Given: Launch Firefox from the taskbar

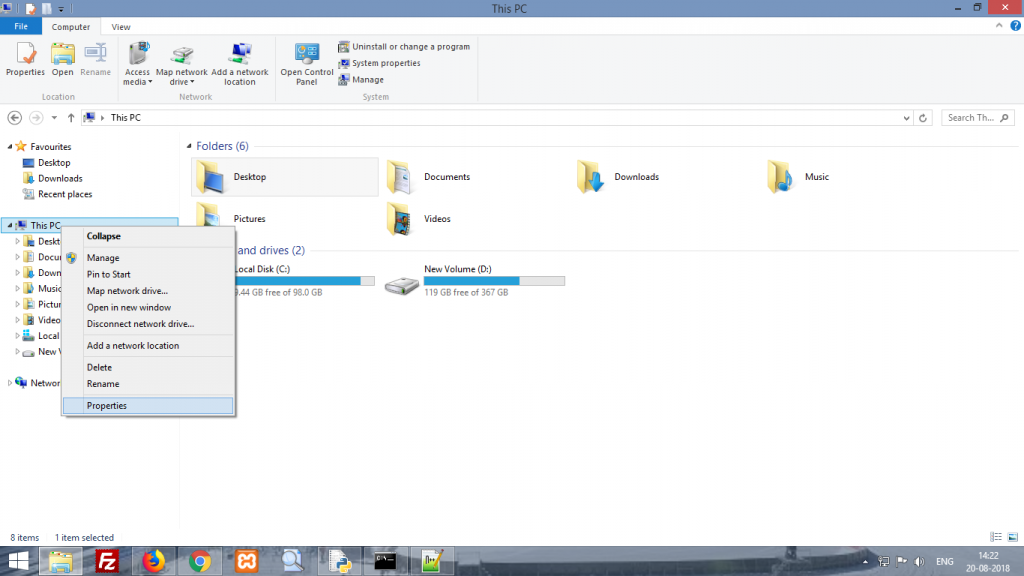Looking at the screenshot, I should [x=153, y=561].
